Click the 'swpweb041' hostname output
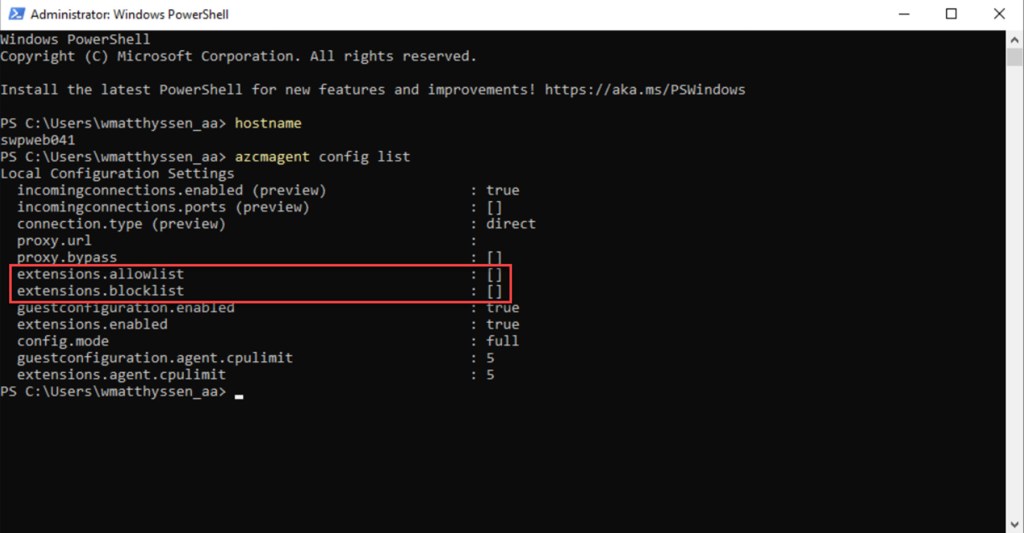Image resolution: width=1024 pixels, height=533 pixels. click(x=38, y=140)
